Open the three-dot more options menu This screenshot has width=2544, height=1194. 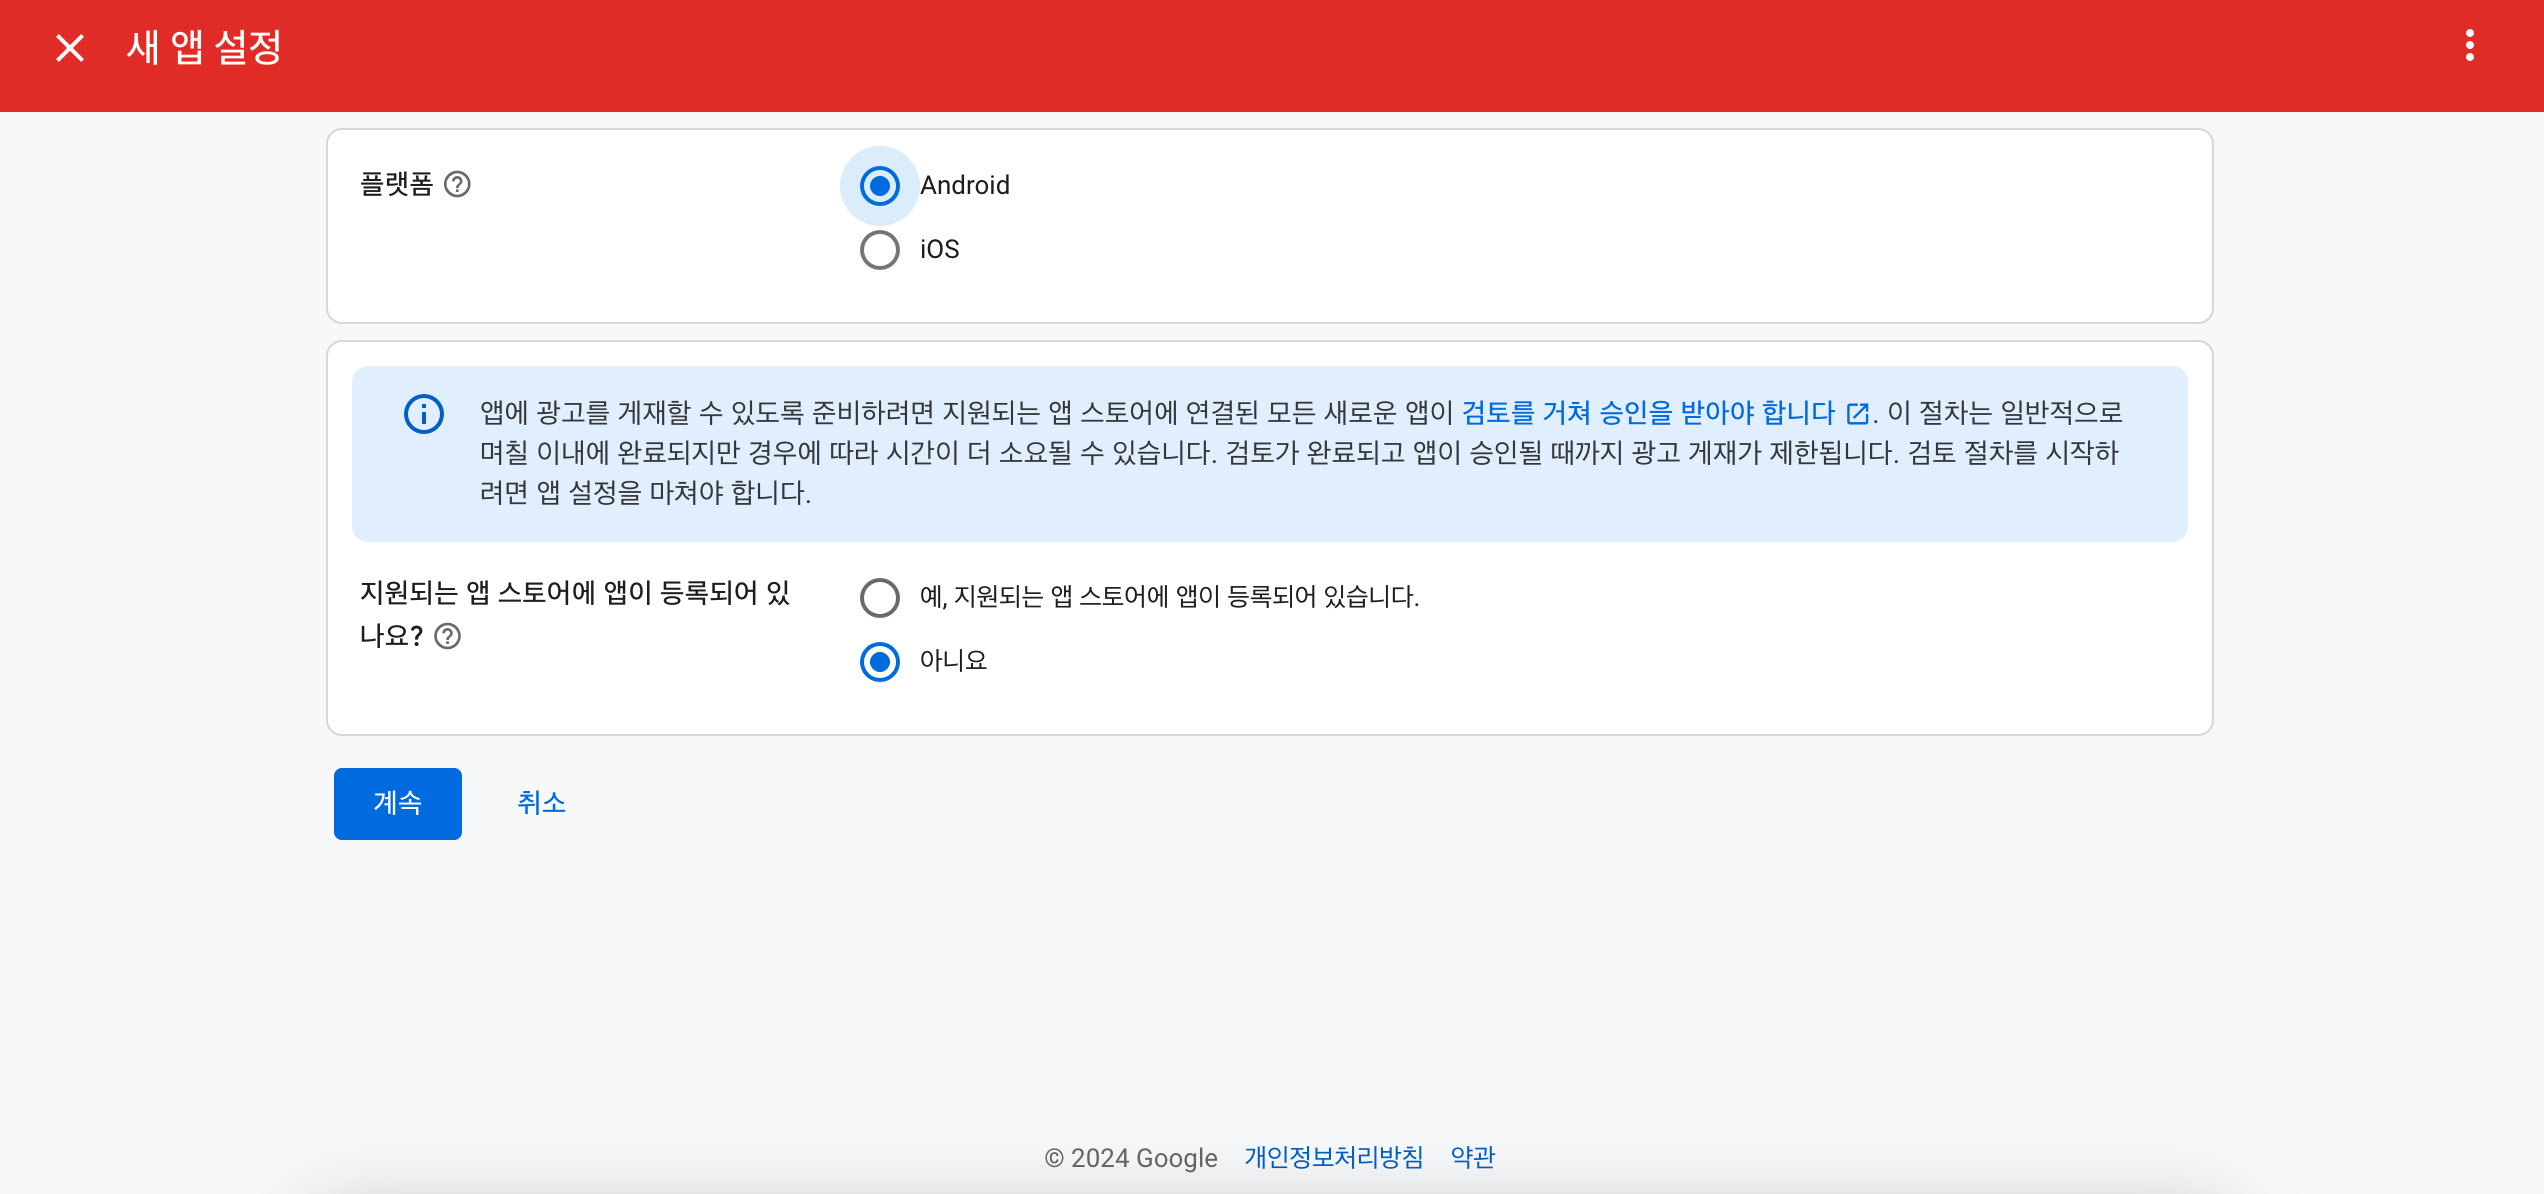point(2469,46)
